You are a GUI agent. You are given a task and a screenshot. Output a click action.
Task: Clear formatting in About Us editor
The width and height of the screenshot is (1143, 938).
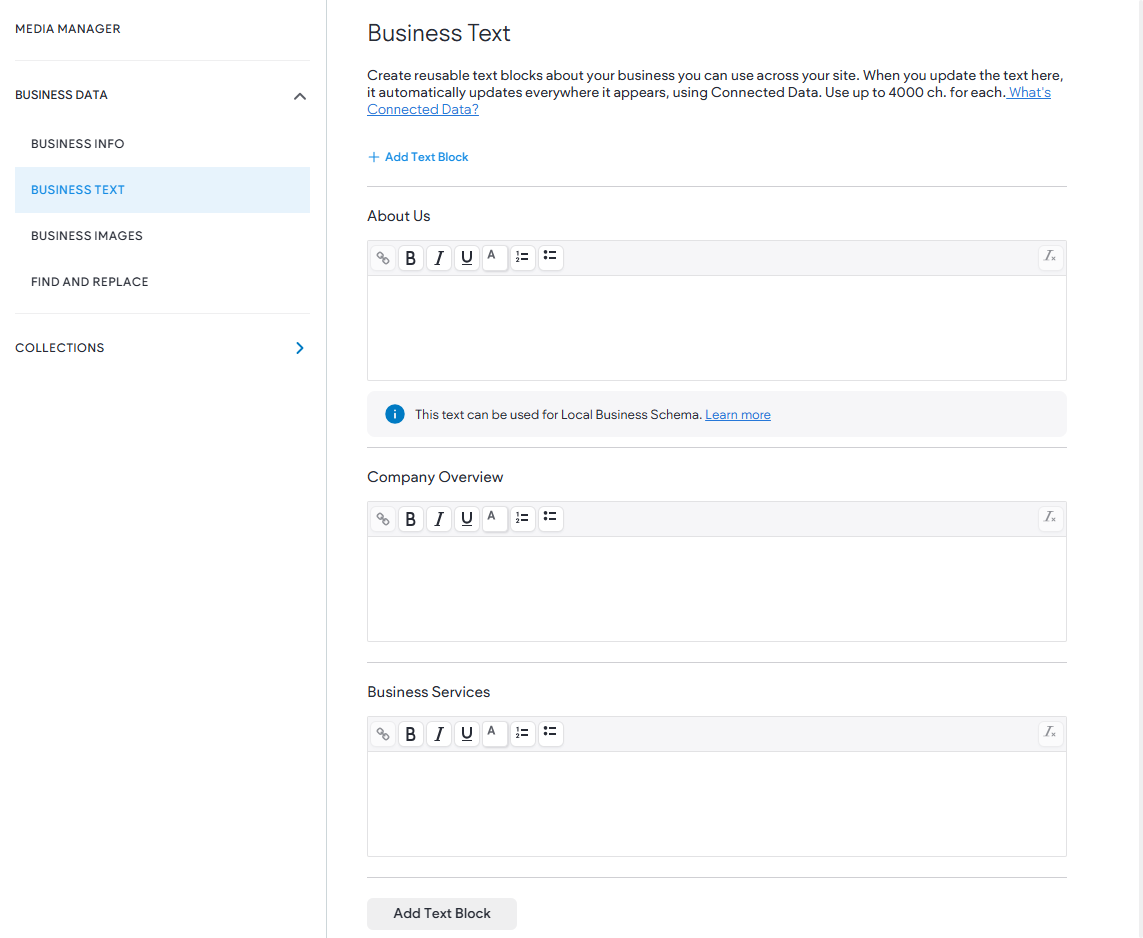click(x=1050, y=257)
